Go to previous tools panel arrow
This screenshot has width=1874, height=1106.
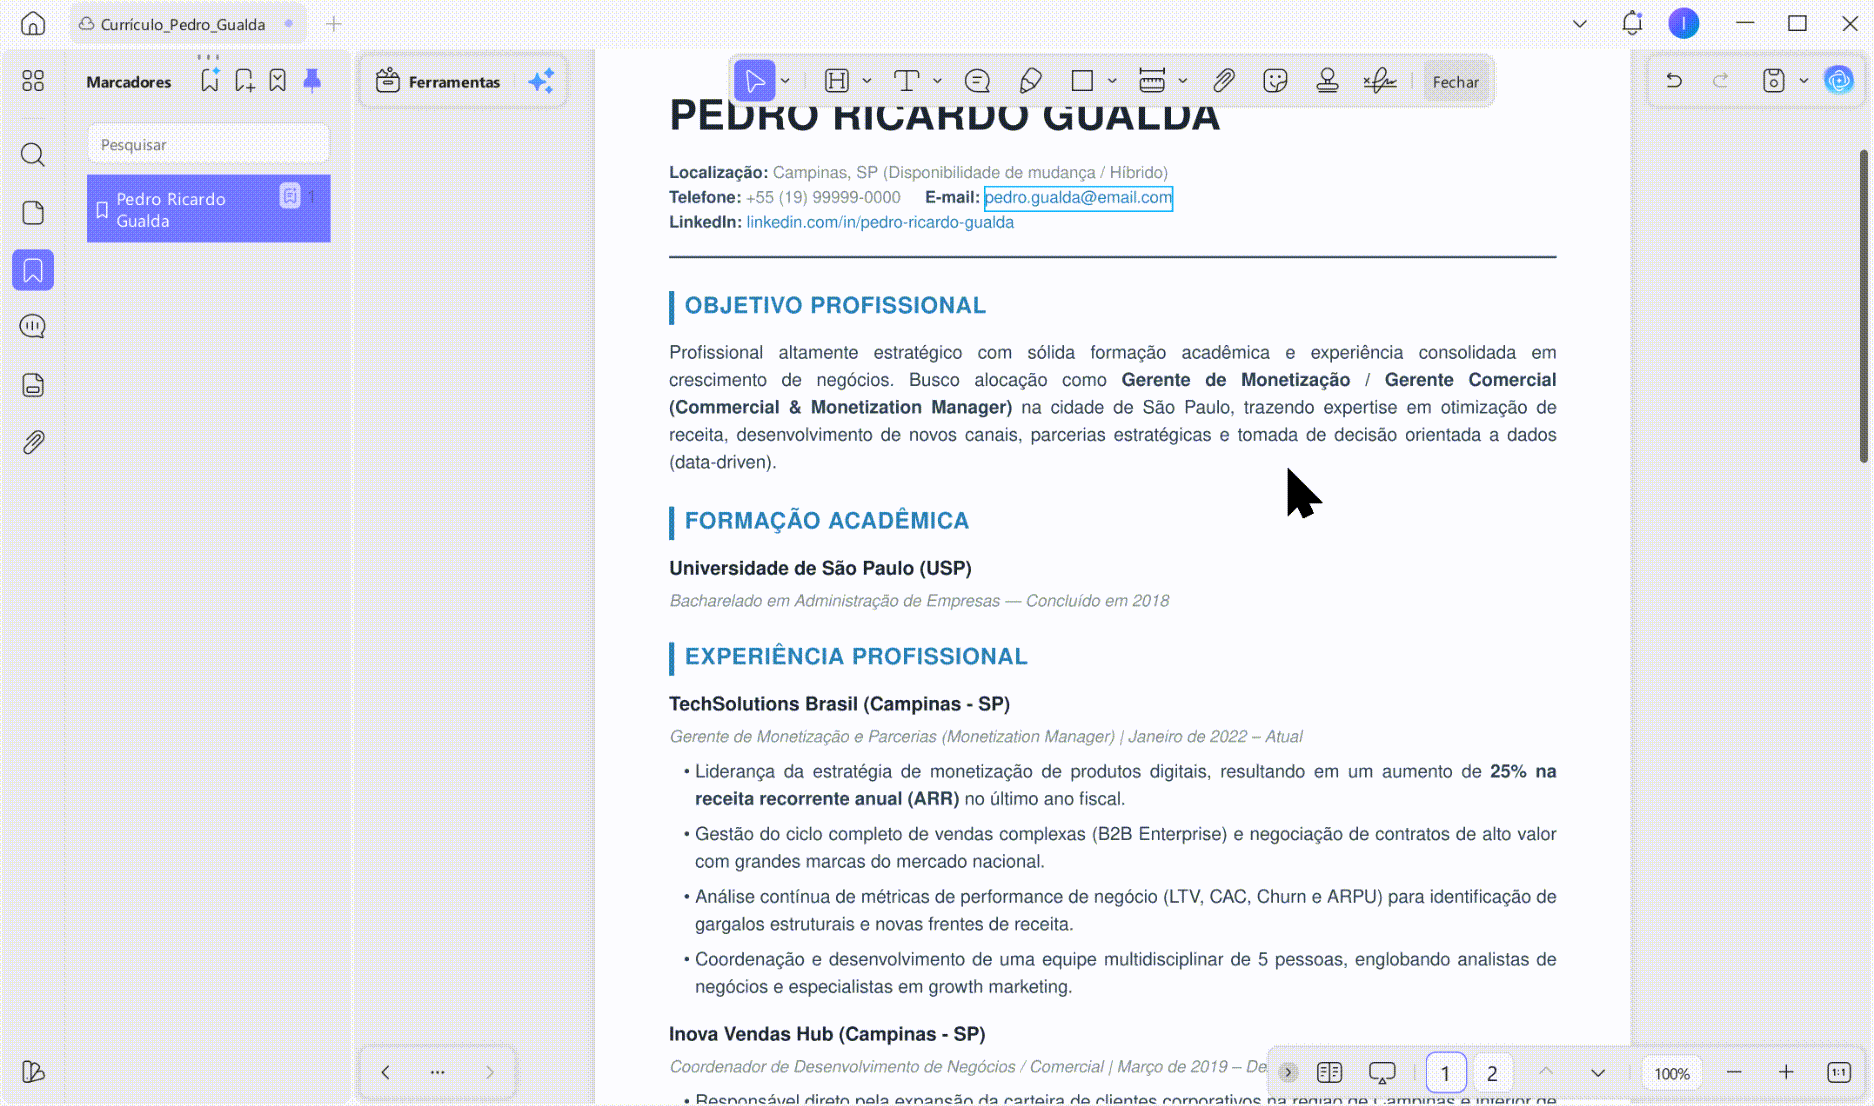click(x=386, y=1072)
